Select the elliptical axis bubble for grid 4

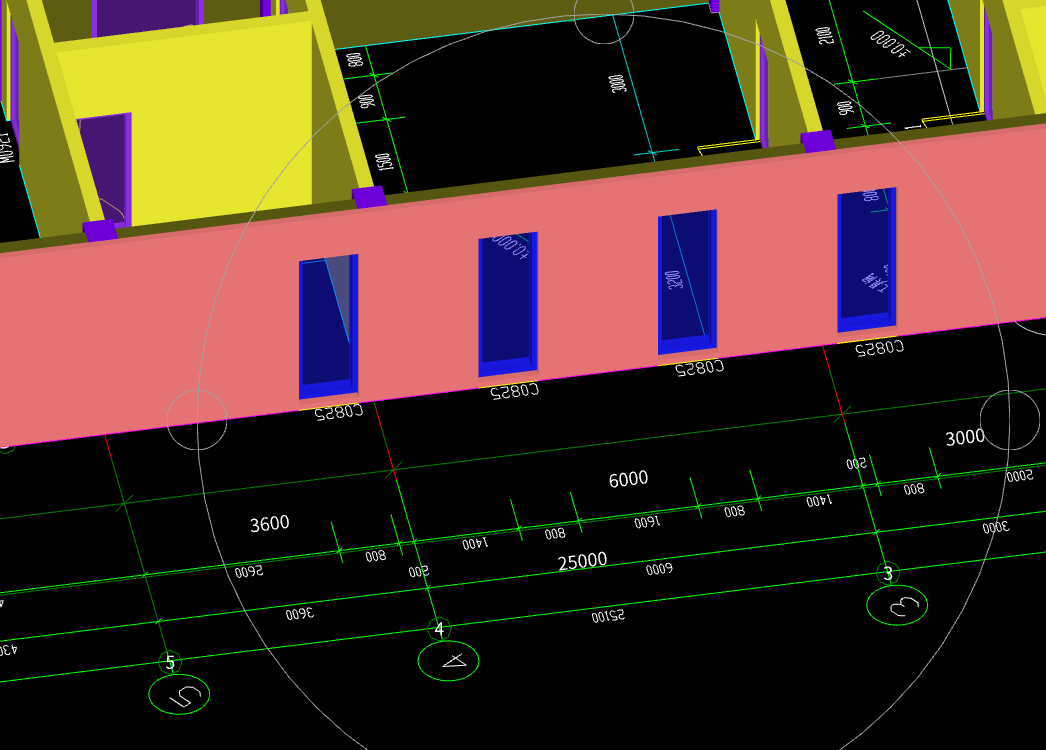(x=448, y=661)
